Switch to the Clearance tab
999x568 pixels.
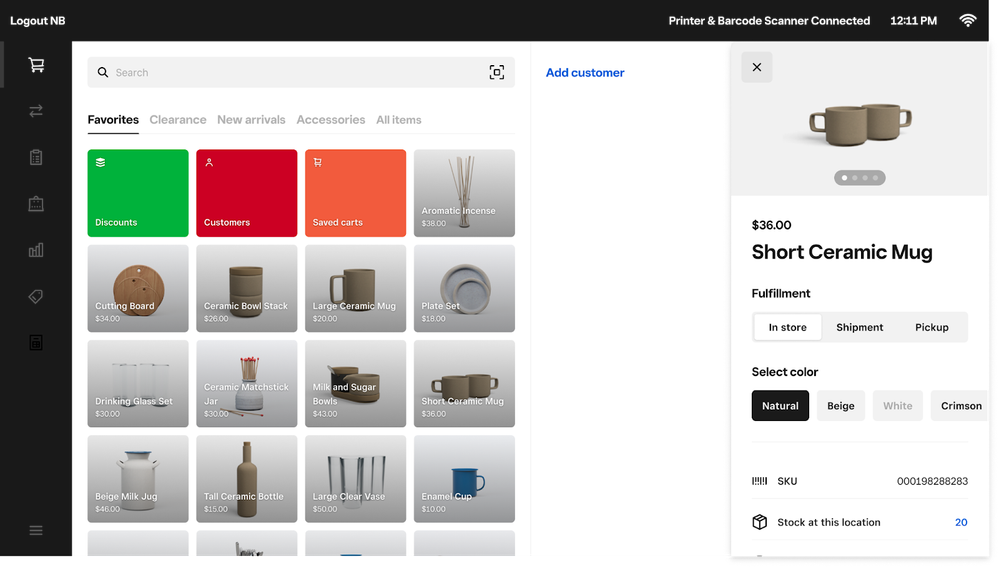[178, 120]
